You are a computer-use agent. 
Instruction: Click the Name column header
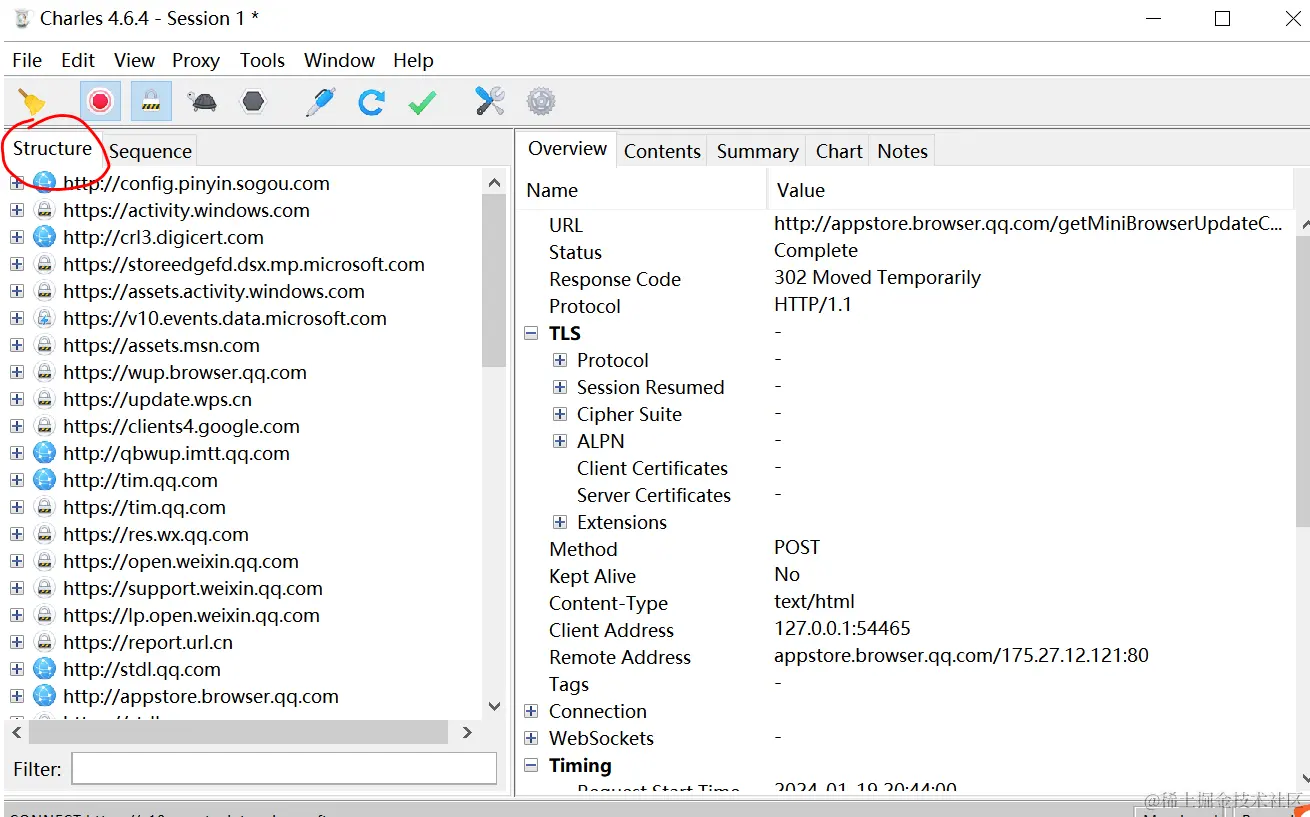pyautogui.click(x=643, y=190)
